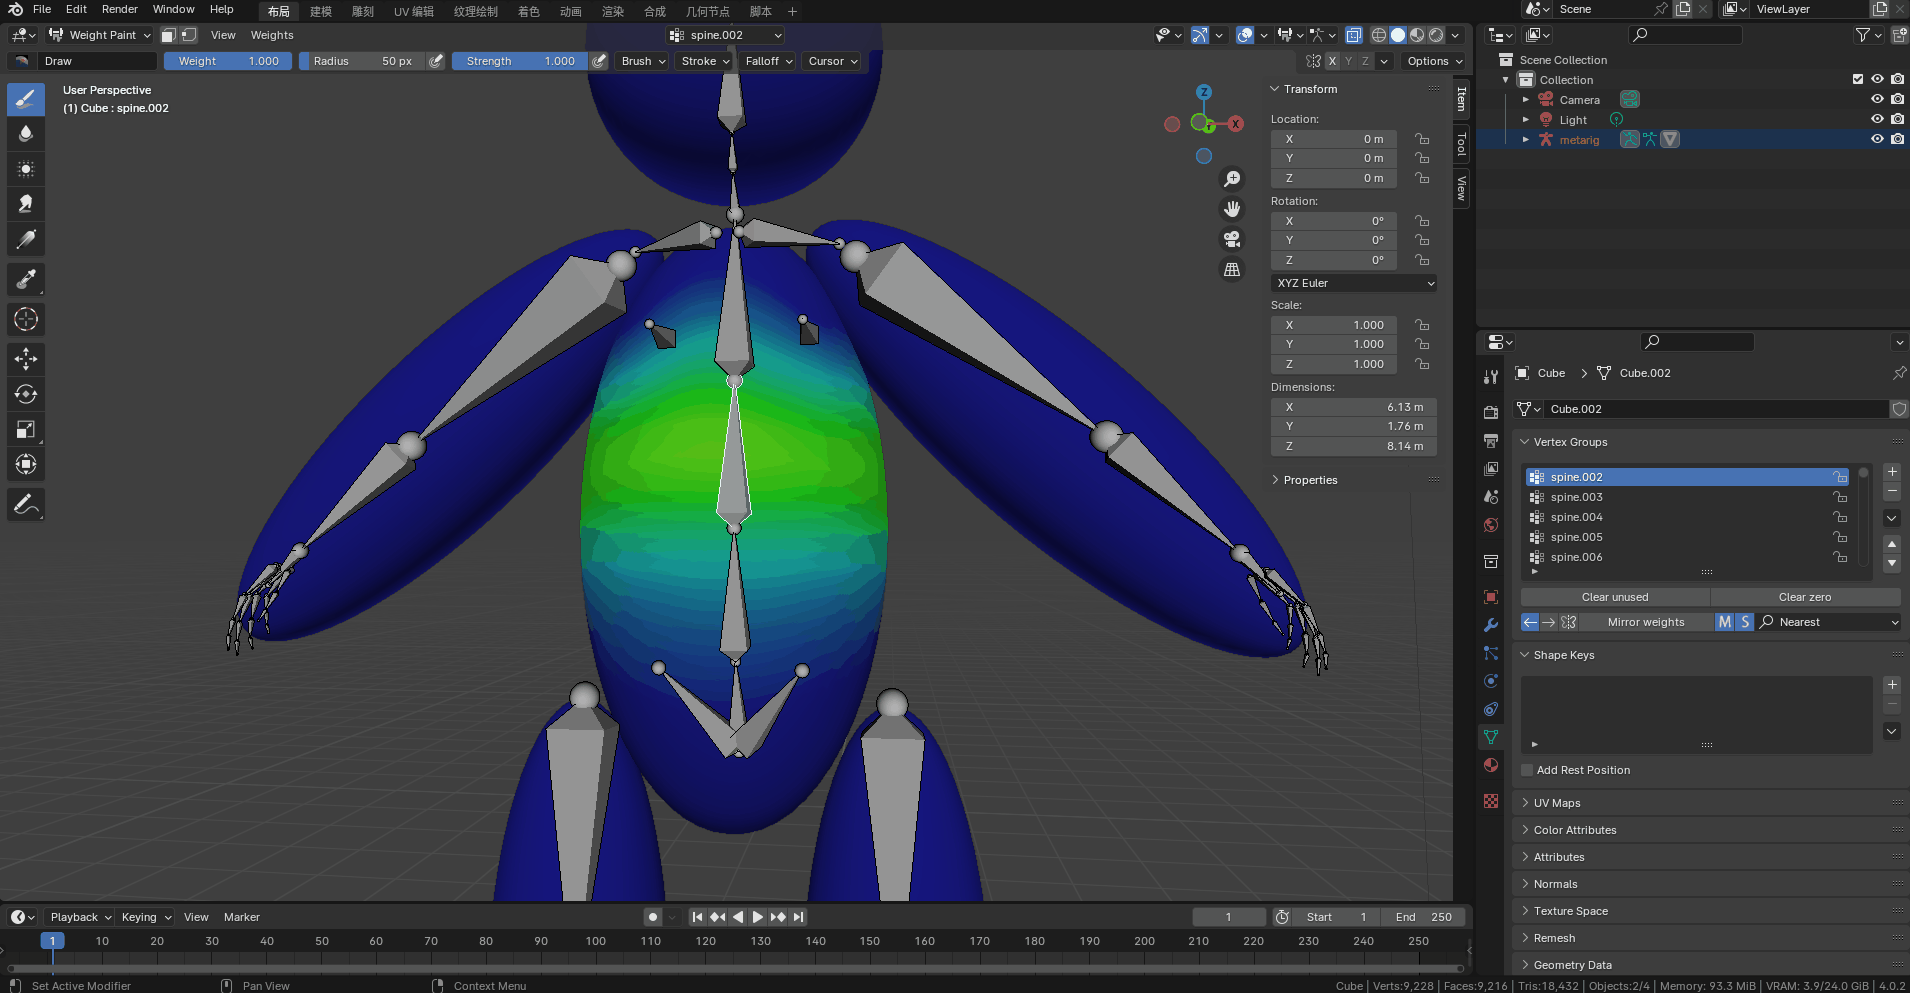Select the Sample Weight eyedropper tool

coord(26,279)
